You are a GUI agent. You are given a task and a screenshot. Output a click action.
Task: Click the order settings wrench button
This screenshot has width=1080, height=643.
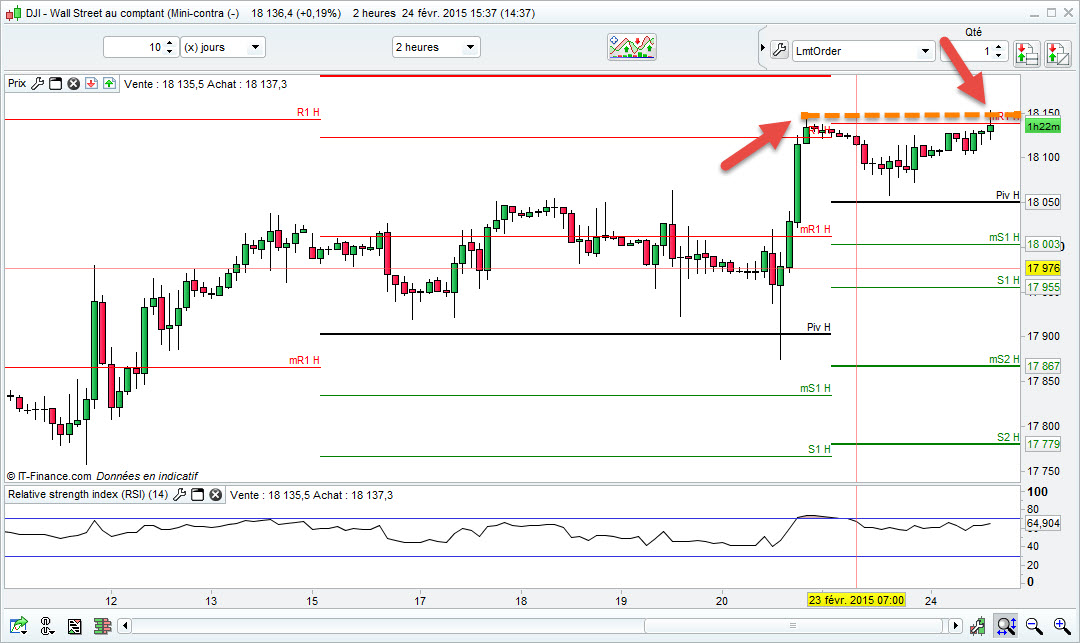click(779, 50)
